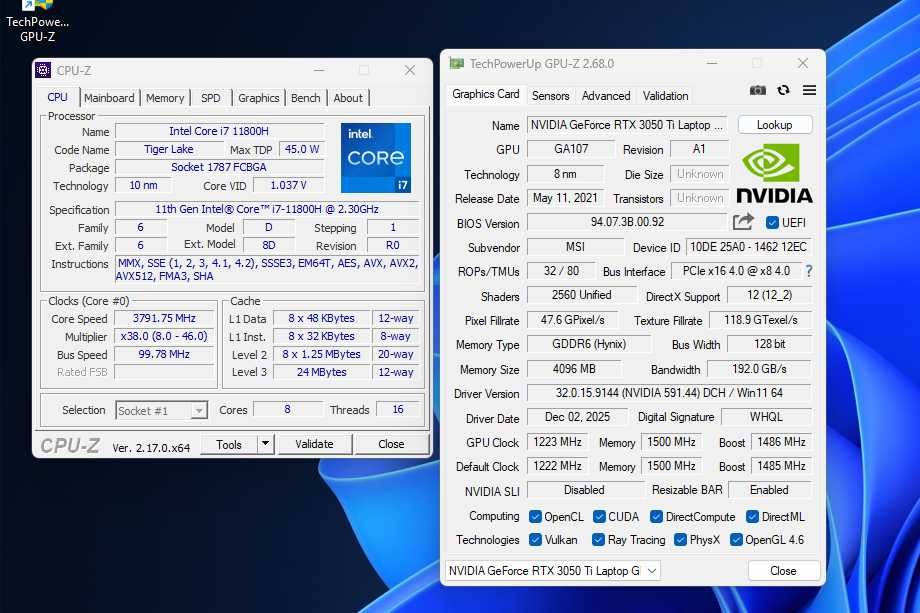Open the Validation tab in GPU-Z
The width and height of the screenshot is (920, 613).
(665, 96)
